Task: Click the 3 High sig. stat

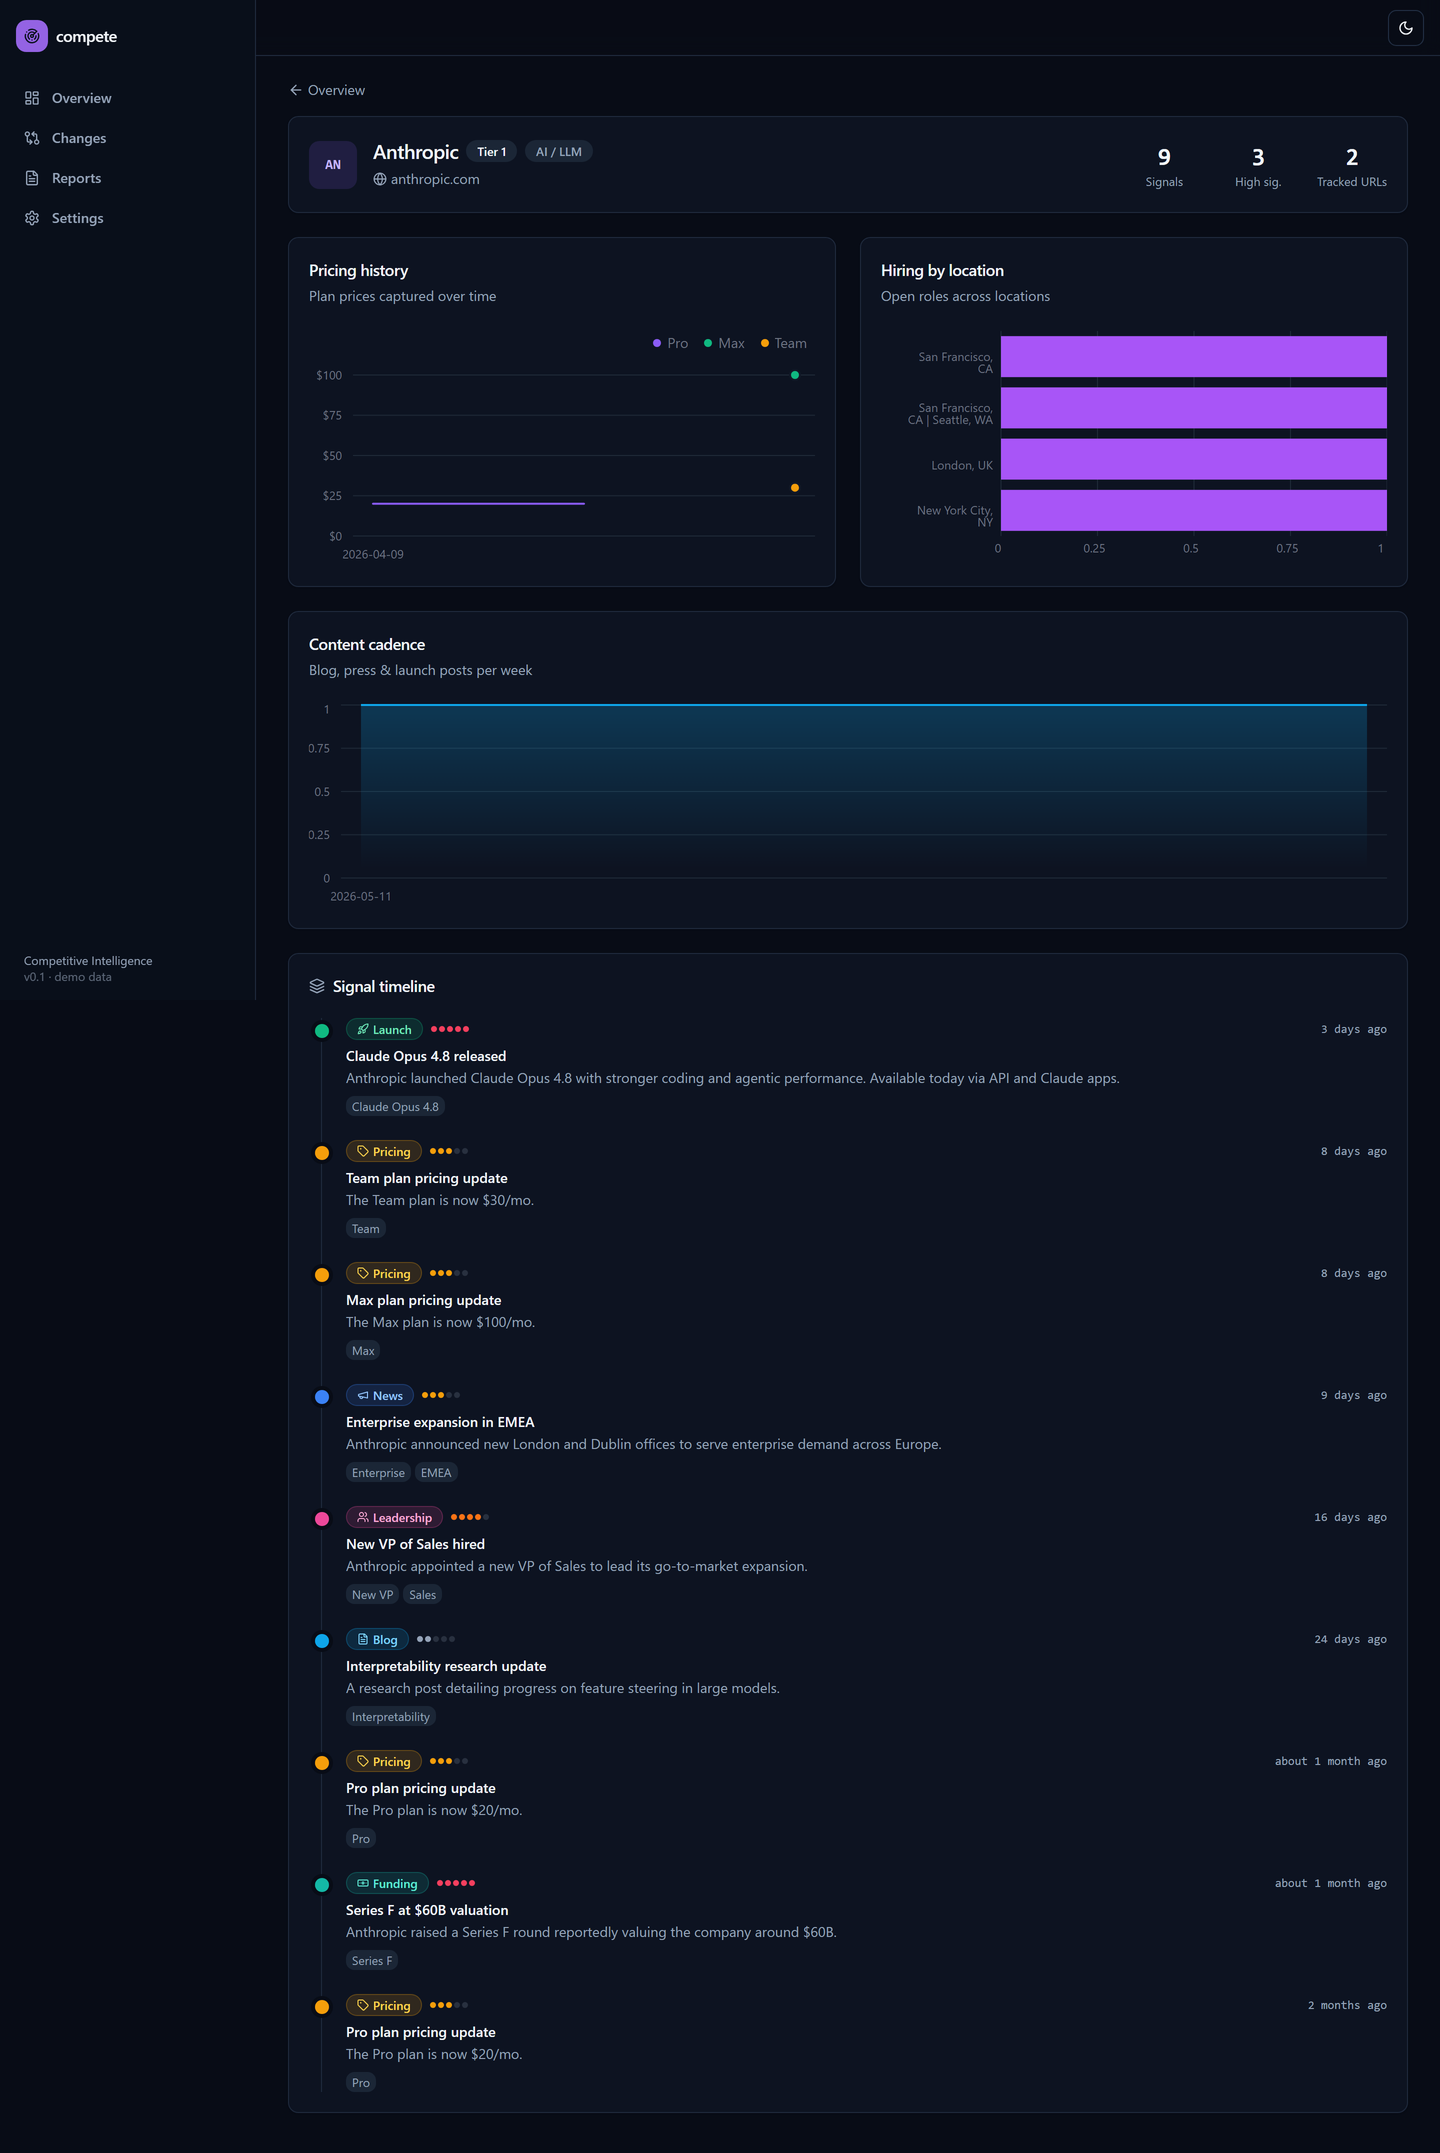Action: [x=1258, y=167]
